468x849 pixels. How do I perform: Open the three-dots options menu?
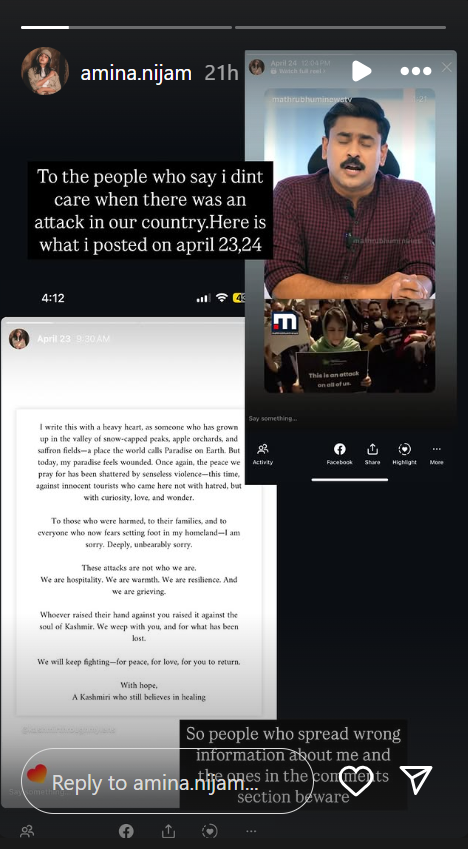[x=416, y=71]
